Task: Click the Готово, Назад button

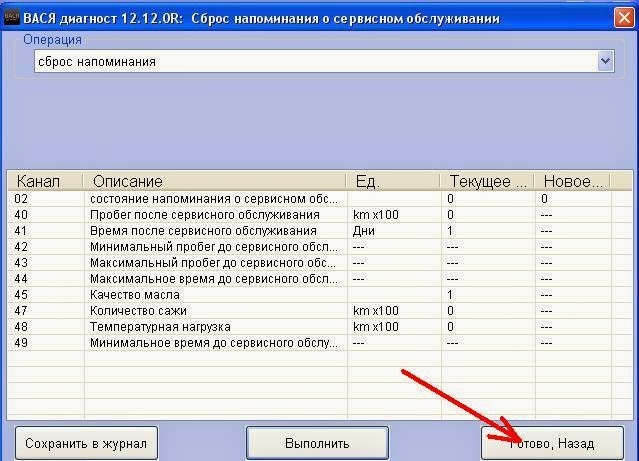Action: 552,443
